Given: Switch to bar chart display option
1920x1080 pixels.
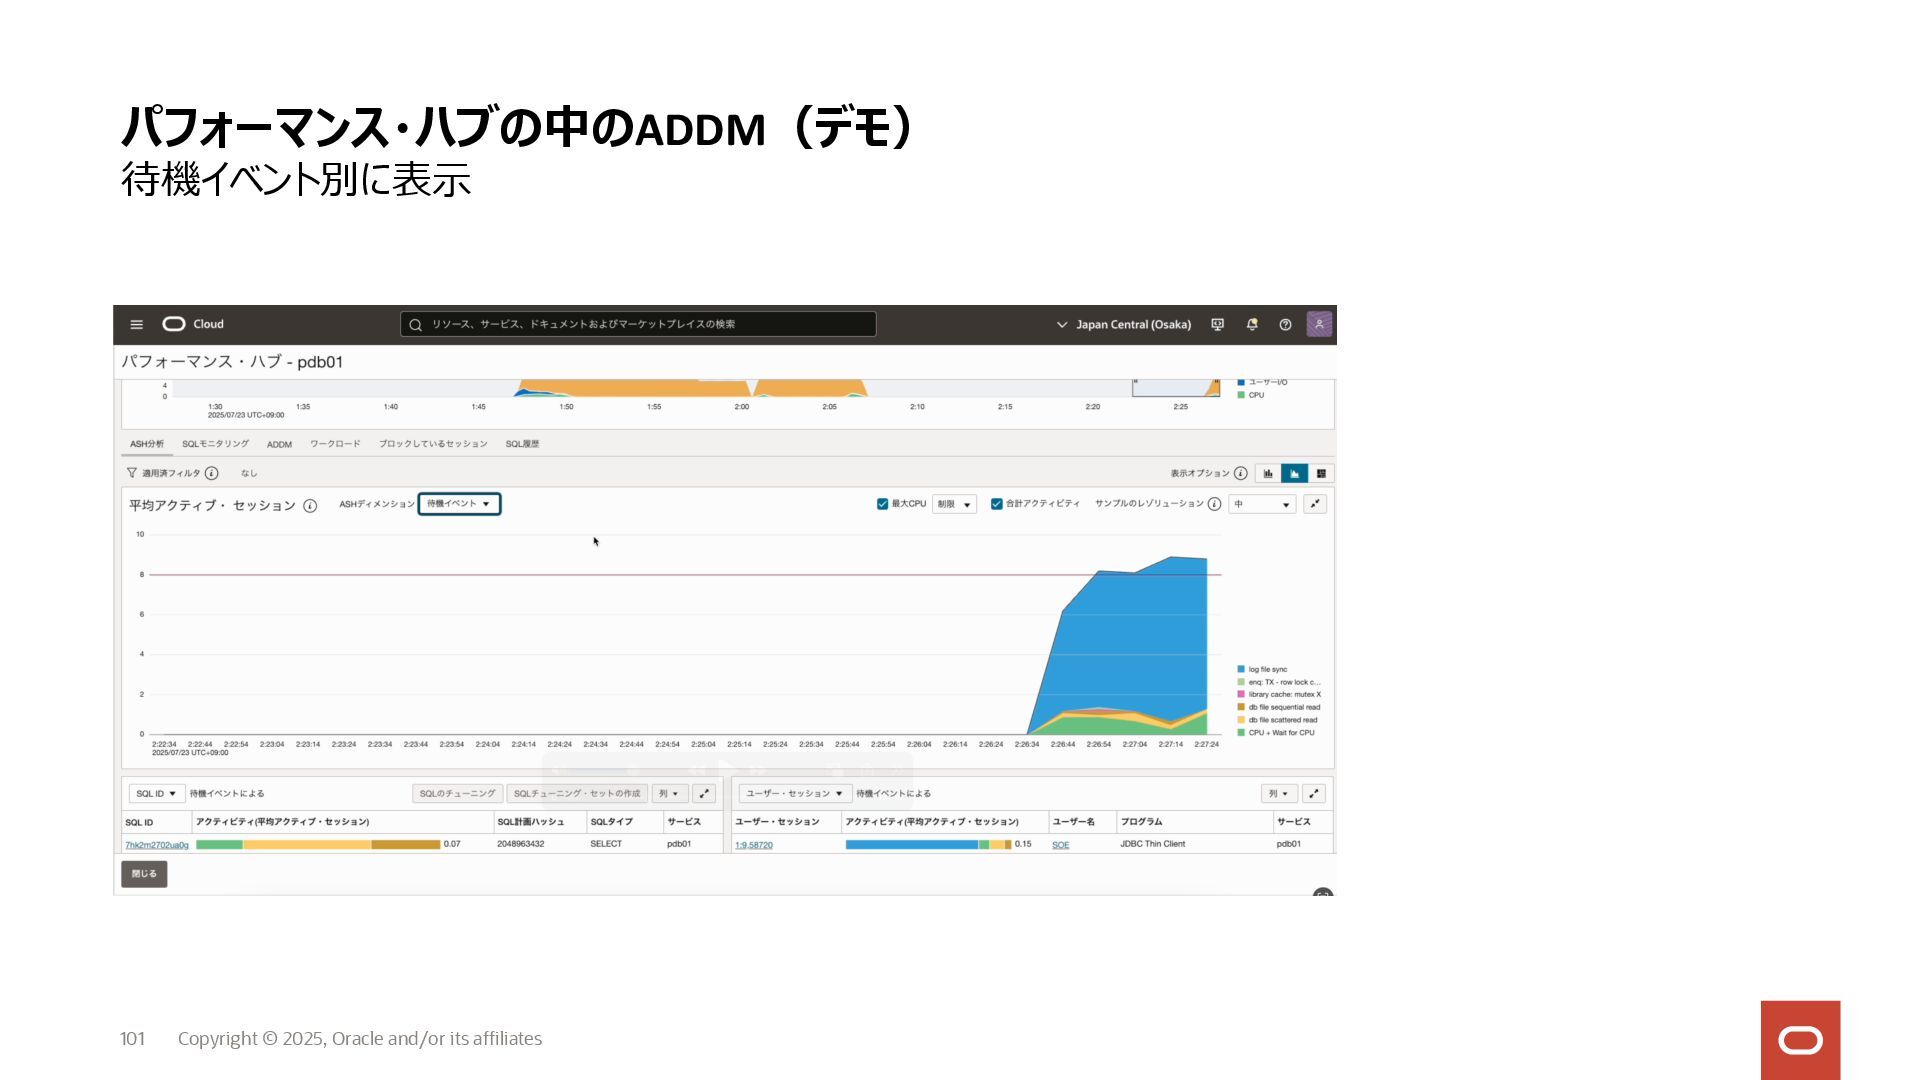Looking at the screenshot, I should tap(1268, 473).
